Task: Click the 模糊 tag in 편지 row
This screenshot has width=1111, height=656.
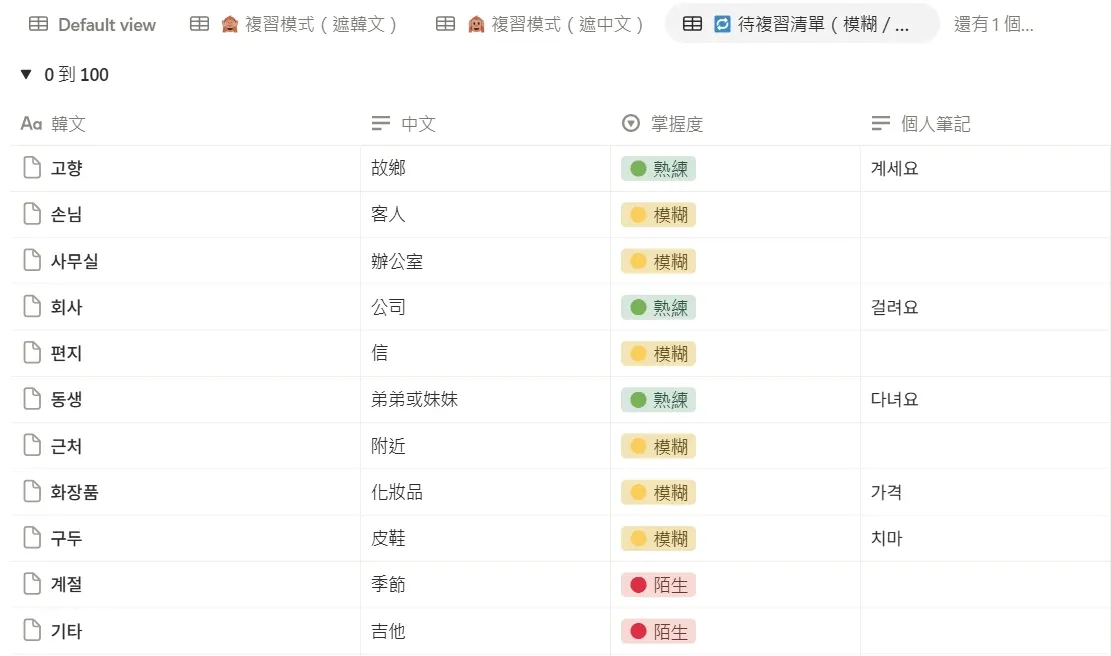Action: coord(658,354)
